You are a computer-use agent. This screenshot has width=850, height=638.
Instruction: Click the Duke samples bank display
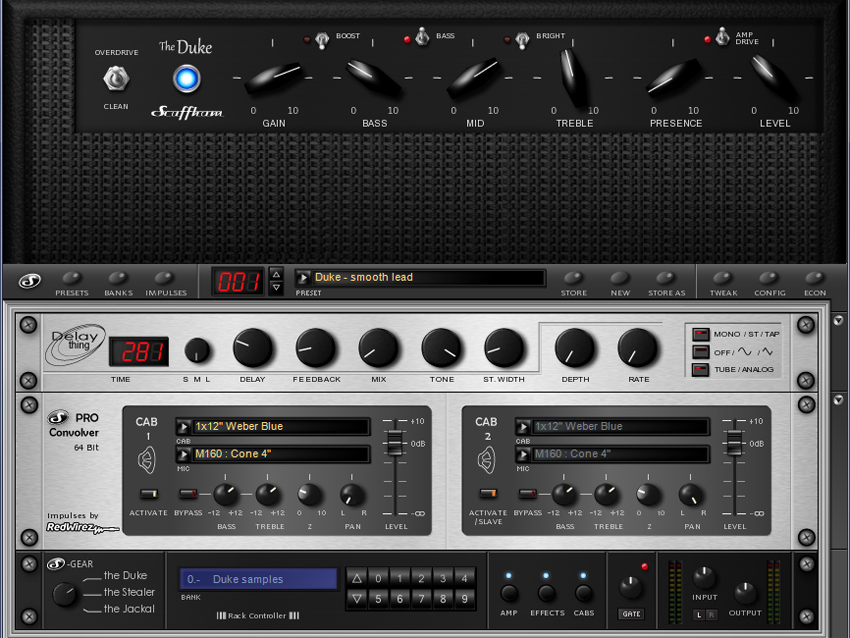click(258, 579)
